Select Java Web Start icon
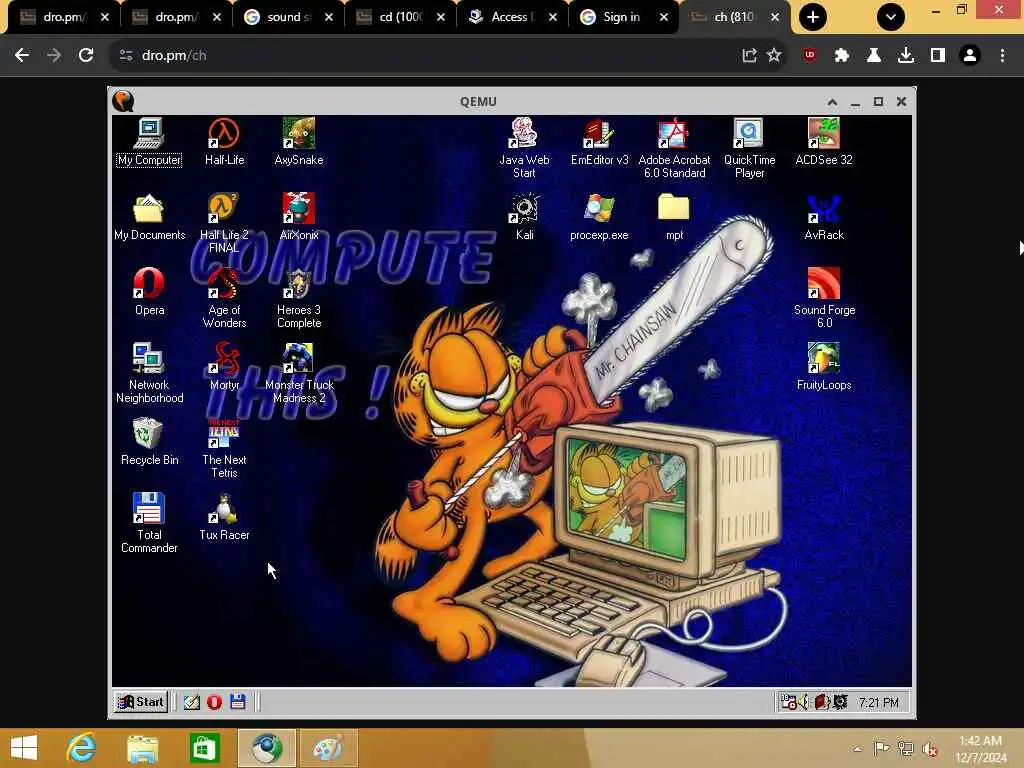This screenshot has height=768, width=1024. [524, 149]
